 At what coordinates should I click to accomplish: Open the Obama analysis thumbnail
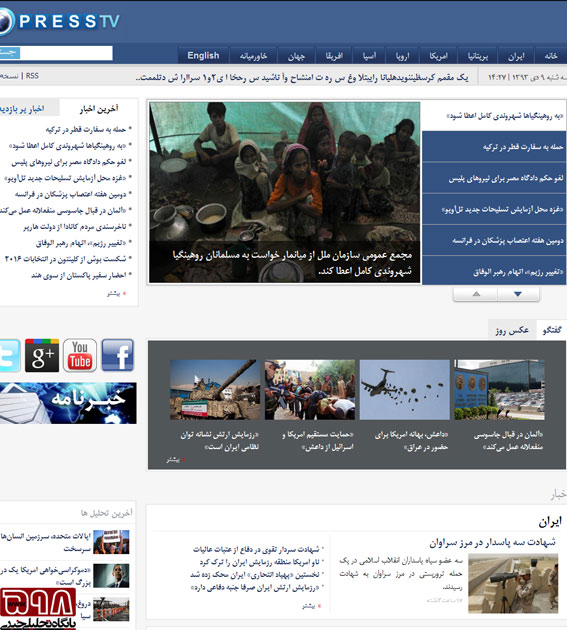coord(111,576)
